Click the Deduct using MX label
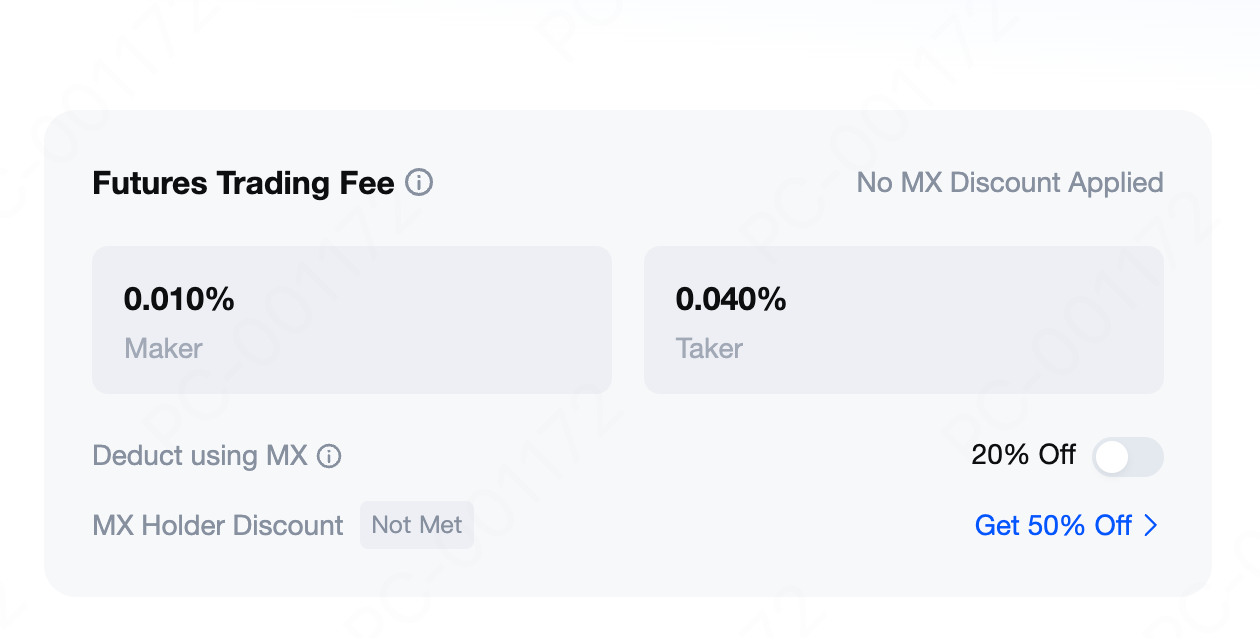This screenshot has height=638, width=1260. [x=200, y=456]
